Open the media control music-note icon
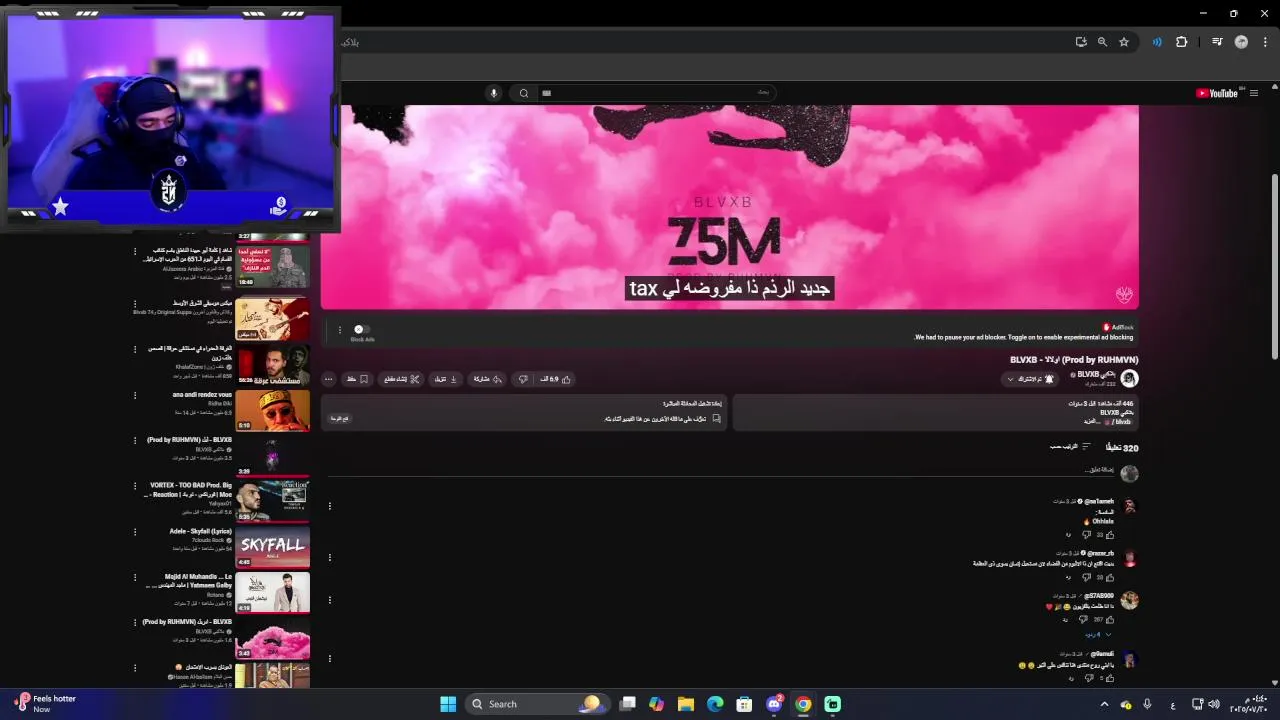 click(x=1217, y=42)
